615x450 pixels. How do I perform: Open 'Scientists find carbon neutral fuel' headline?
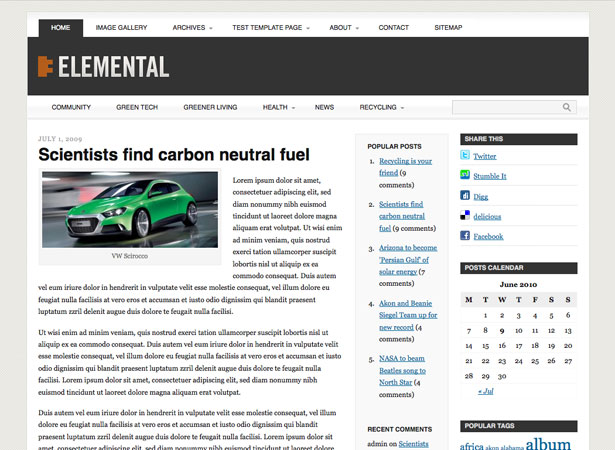pyautogui.click(x=174, y=155)
